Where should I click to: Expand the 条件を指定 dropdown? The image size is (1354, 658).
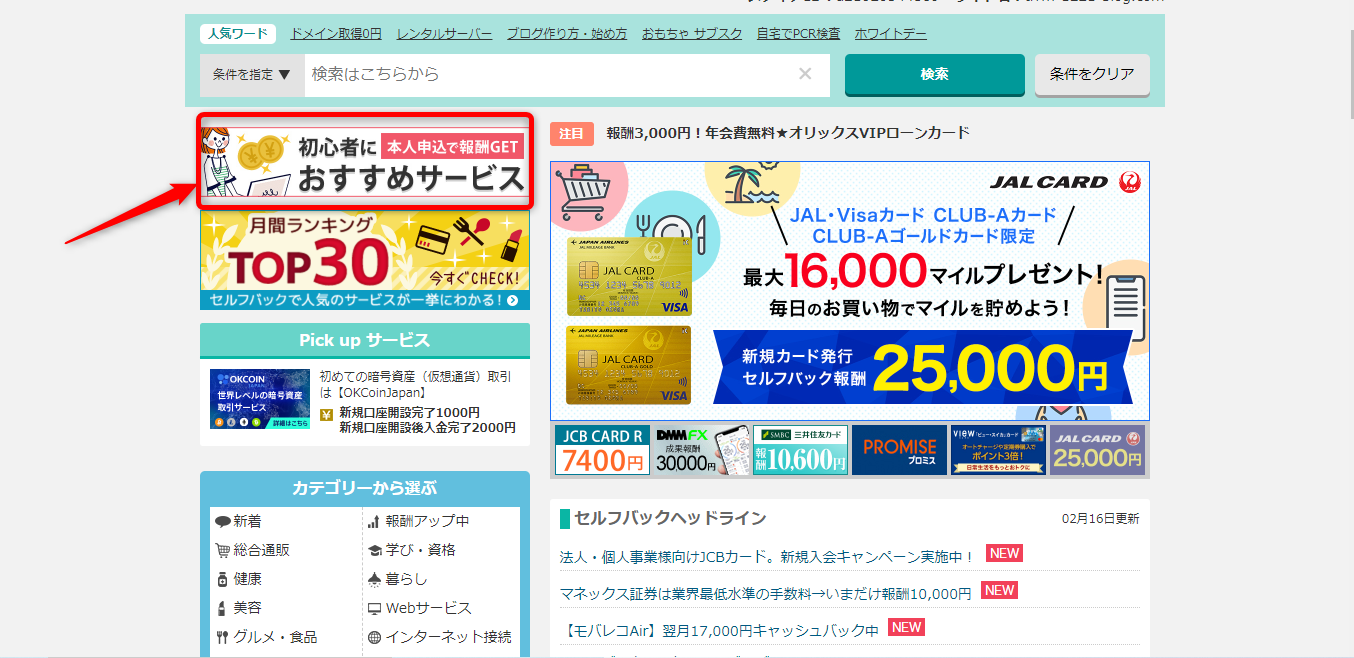point(252,75)
